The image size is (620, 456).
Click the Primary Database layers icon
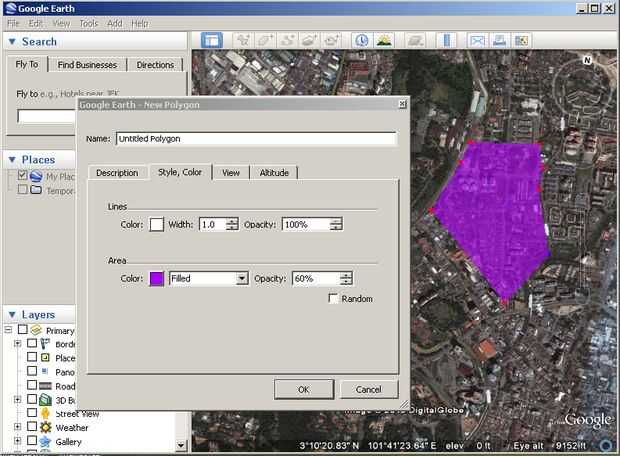click(36, 329)
